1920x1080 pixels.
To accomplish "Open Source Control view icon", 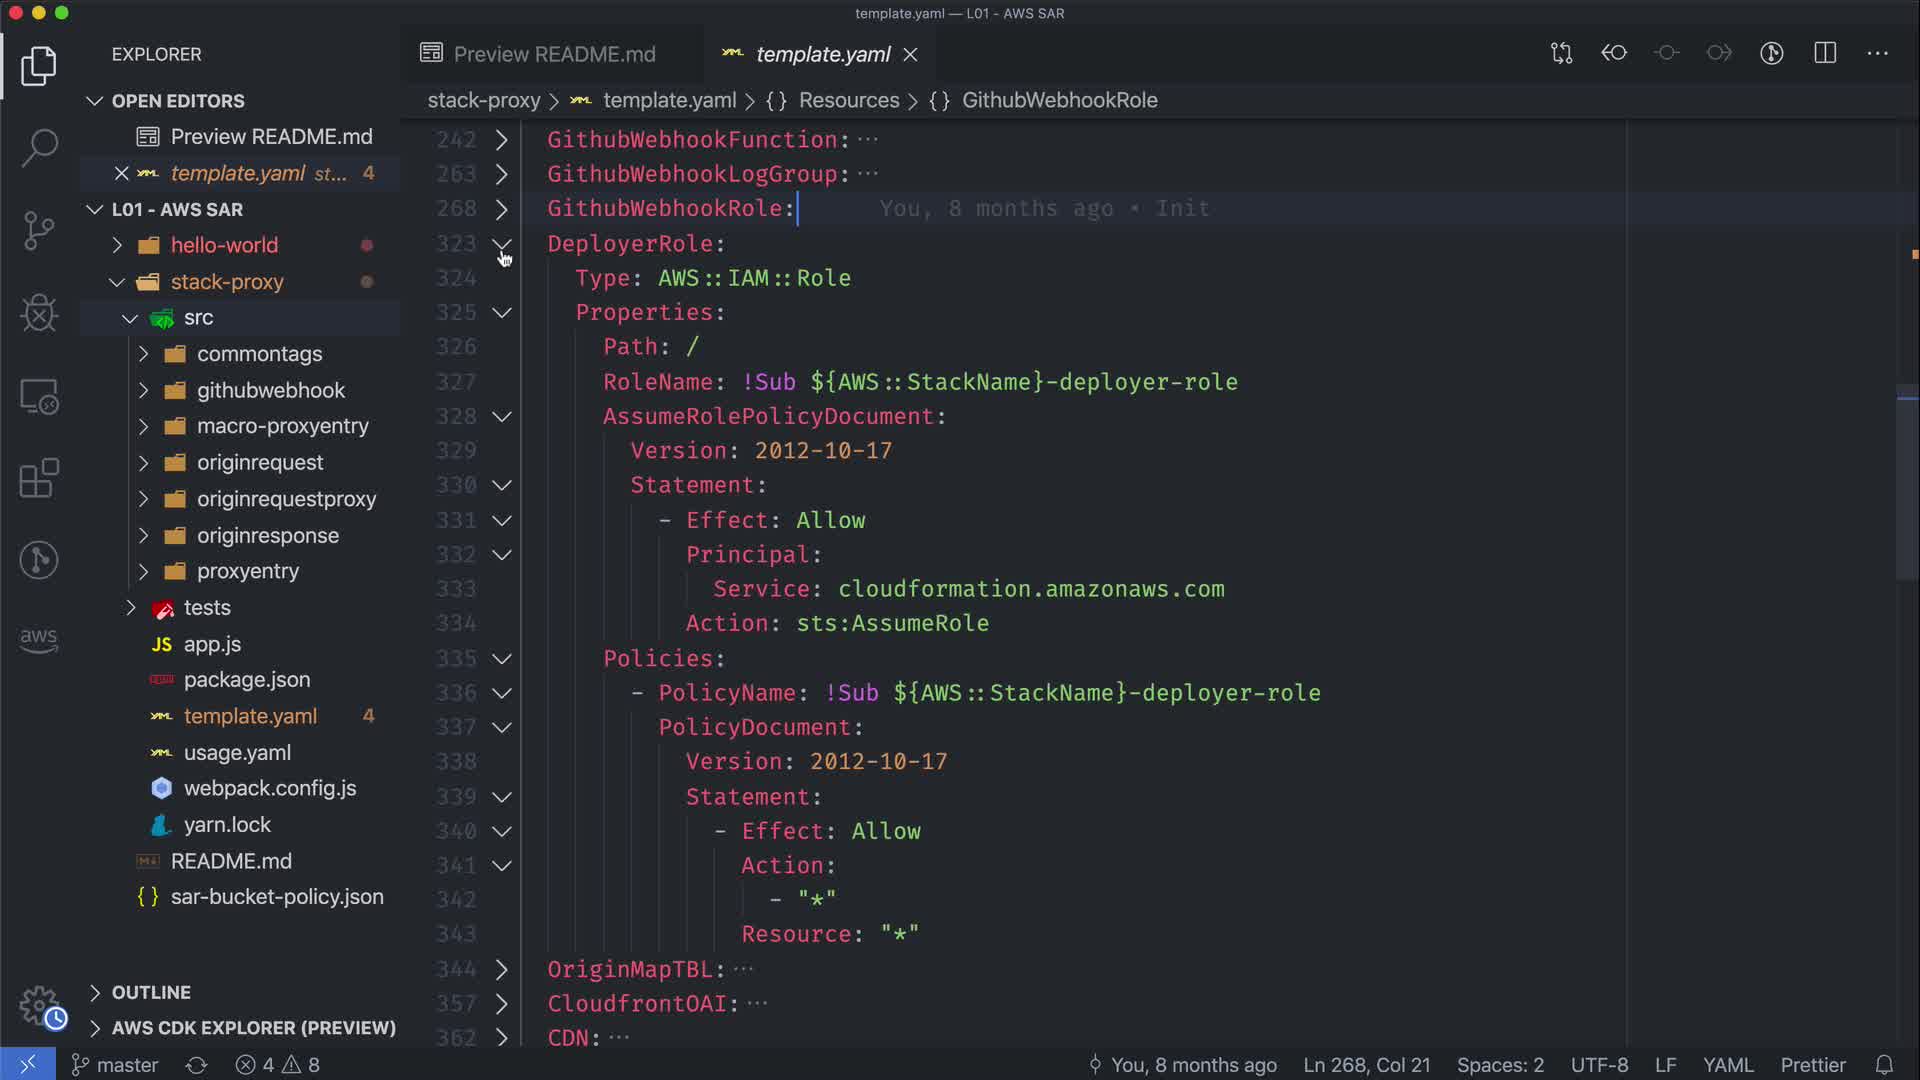I will pyautogui.click(x=39, y=231).
